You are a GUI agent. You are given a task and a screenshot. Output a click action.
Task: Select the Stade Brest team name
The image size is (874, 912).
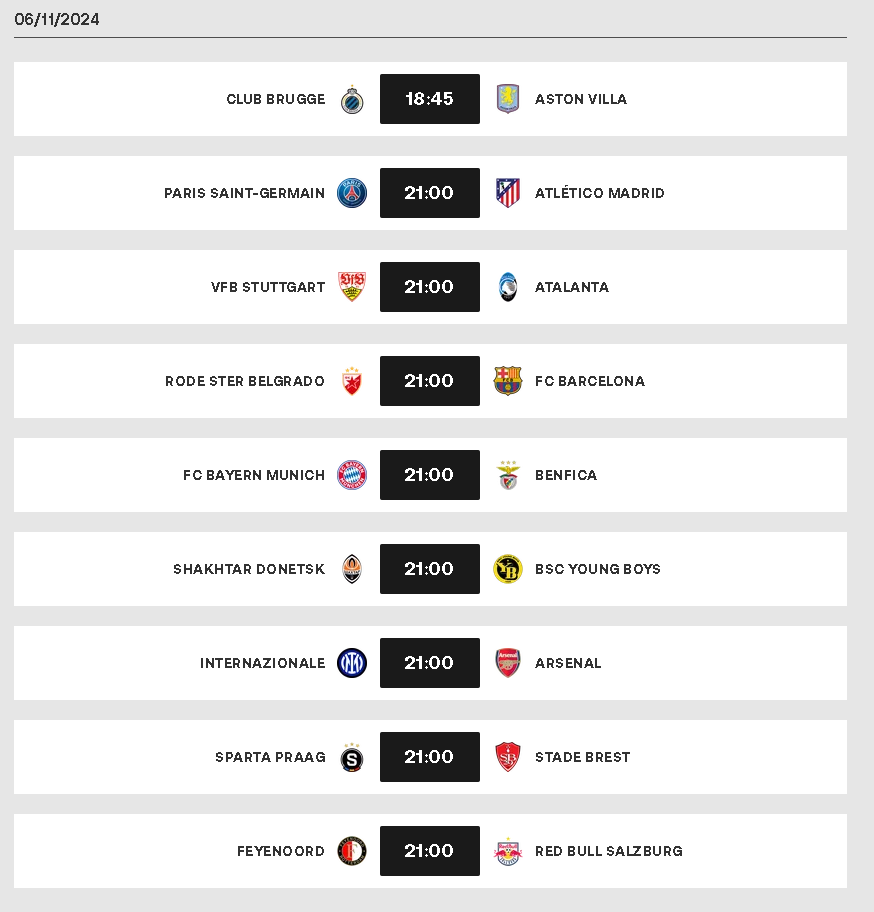click(583, 757)
